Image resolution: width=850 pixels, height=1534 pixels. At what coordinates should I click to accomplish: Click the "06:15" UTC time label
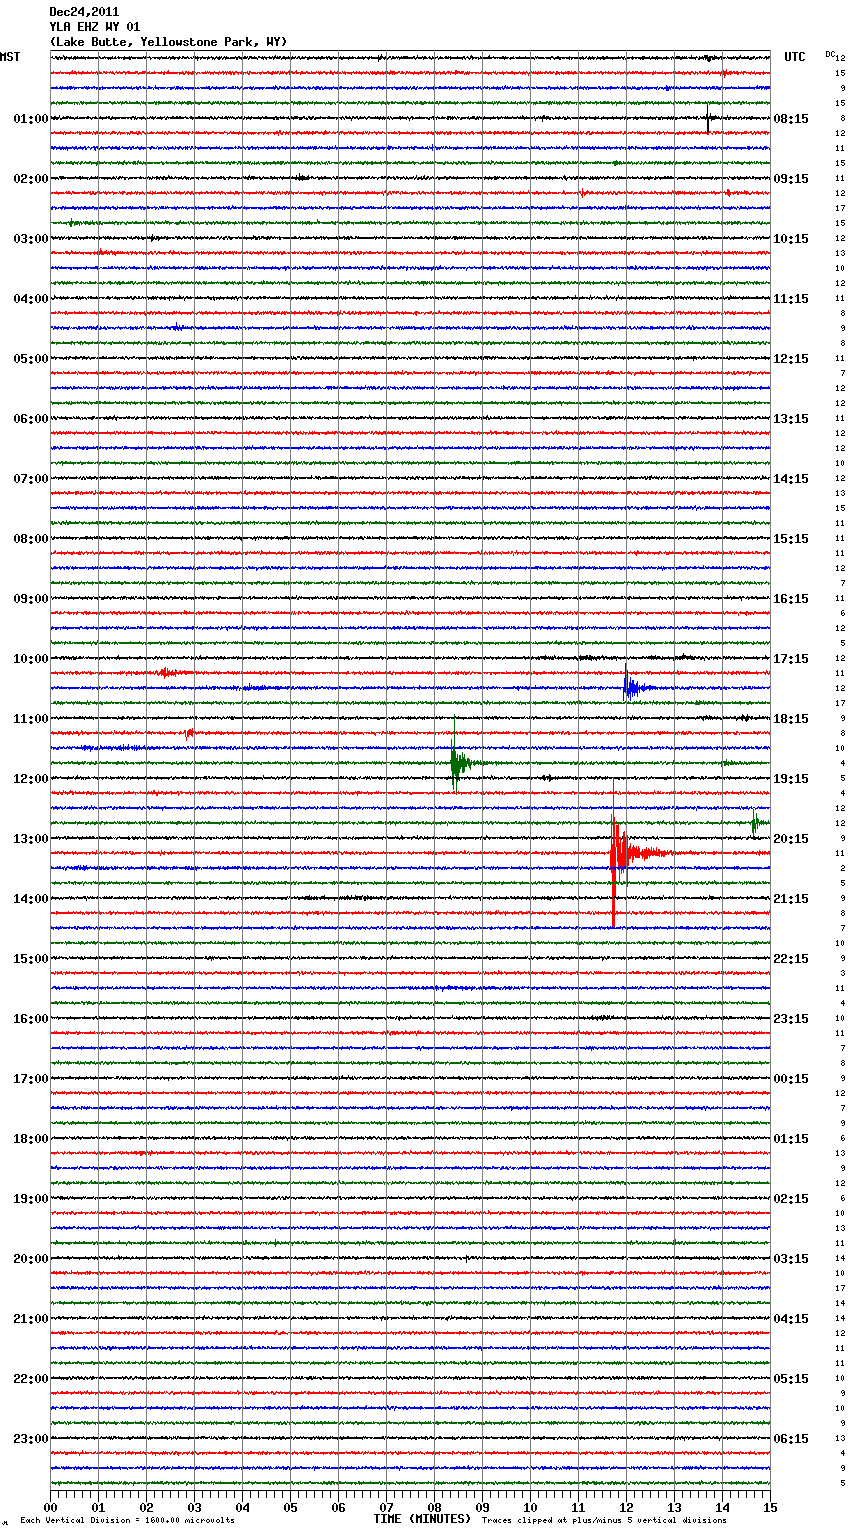pos(791,1439)
